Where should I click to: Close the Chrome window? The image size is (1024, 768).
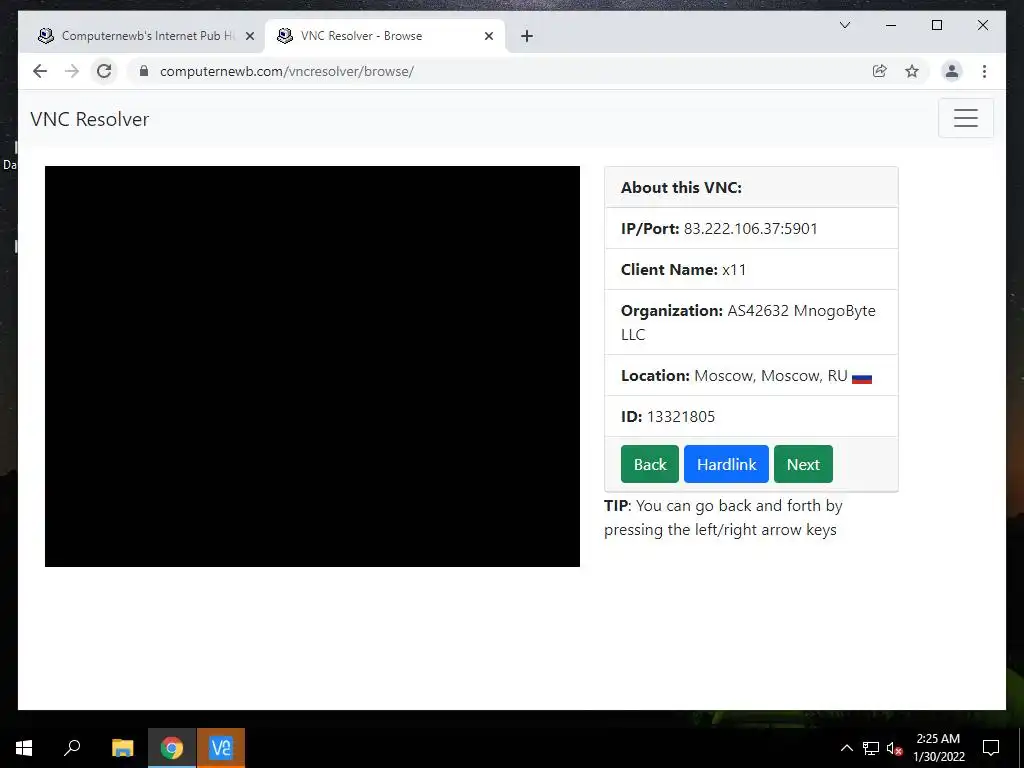(982, 25)
